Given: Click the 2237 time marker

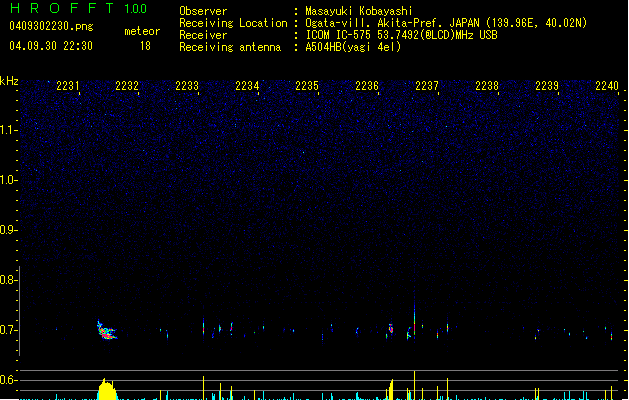Looking at the screenshot, I should tap(427, 86).
